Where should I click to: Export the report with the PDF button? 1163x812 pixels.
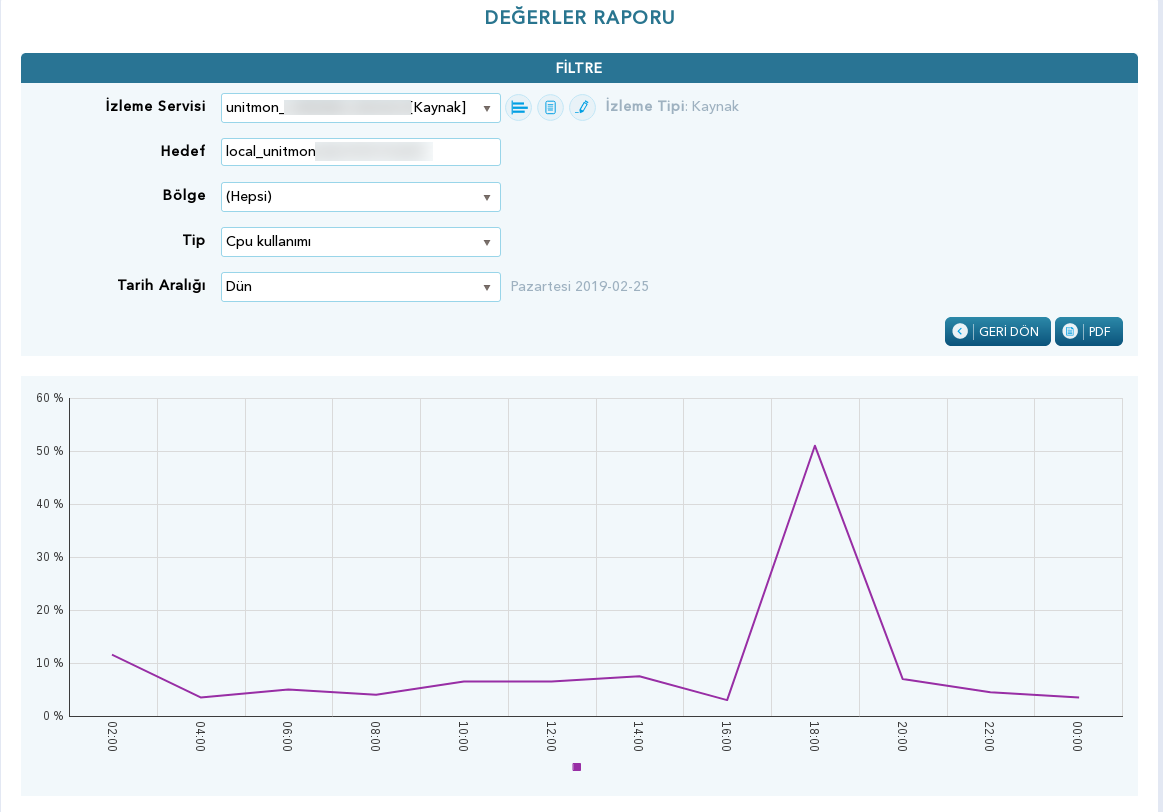pos(1089,331)
